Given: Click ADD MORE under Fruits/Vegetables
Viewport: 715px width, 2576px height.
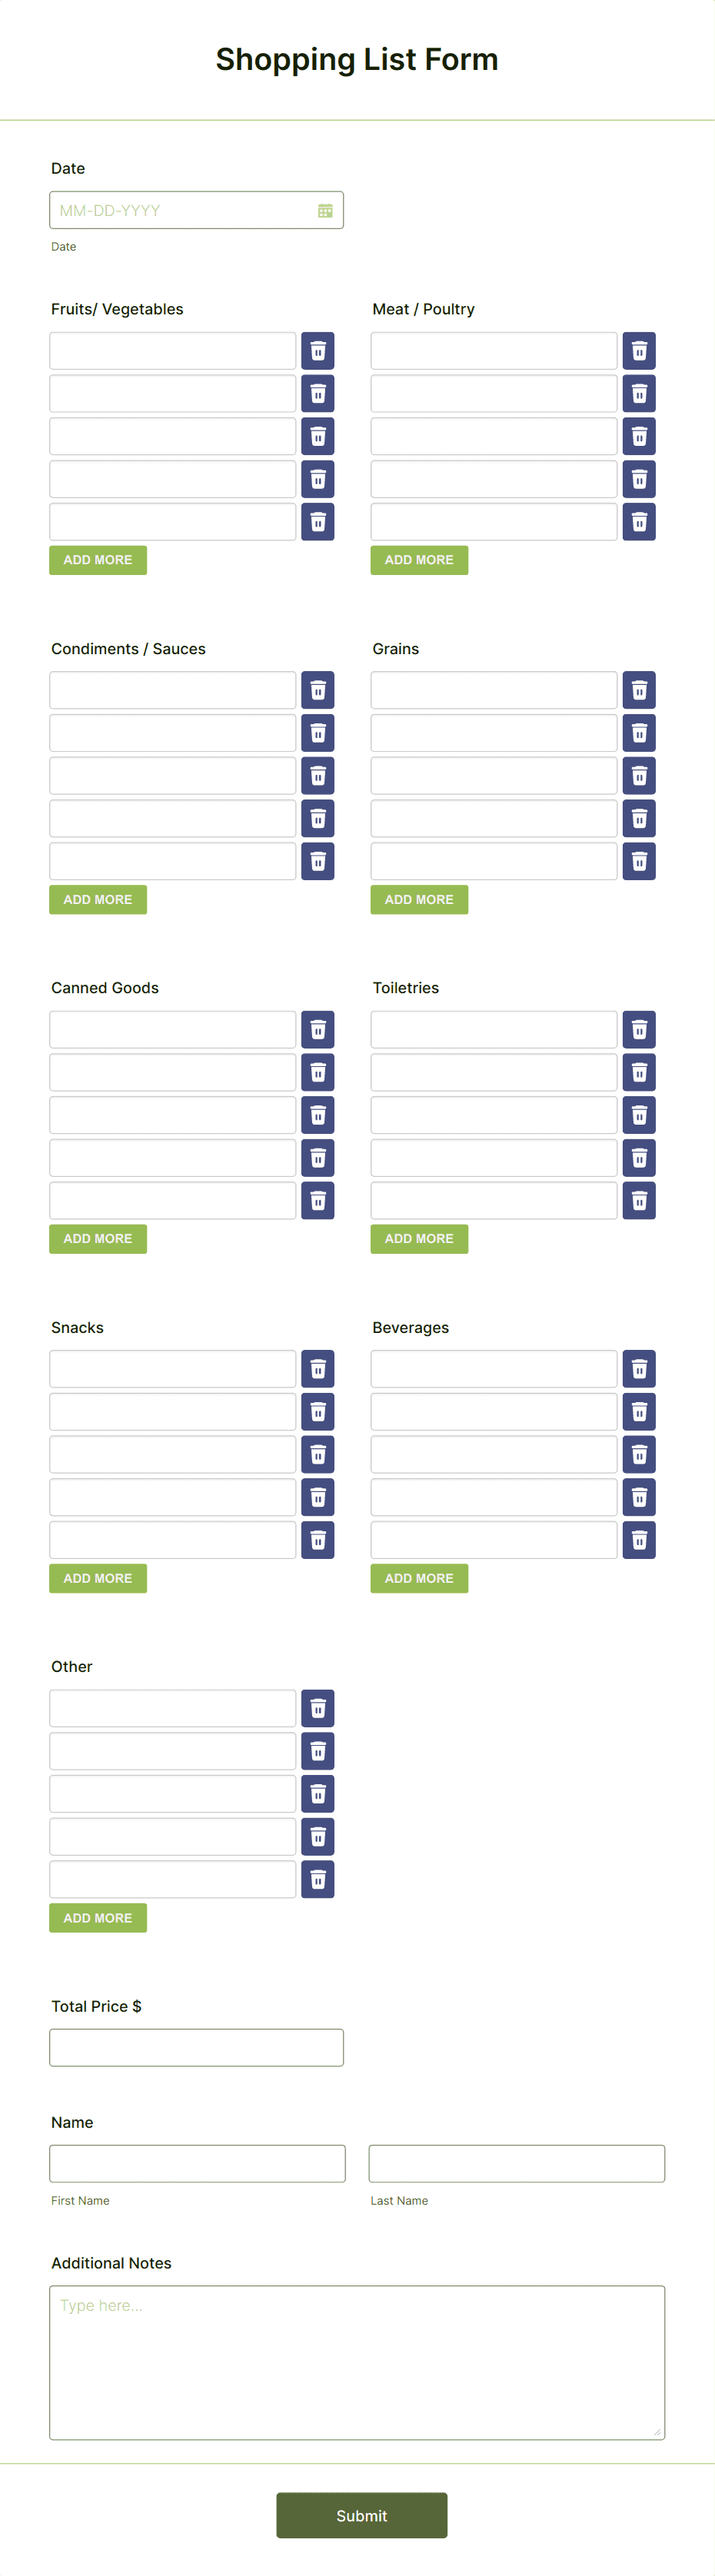Looking at the screenshot, I should click(97, 560).
